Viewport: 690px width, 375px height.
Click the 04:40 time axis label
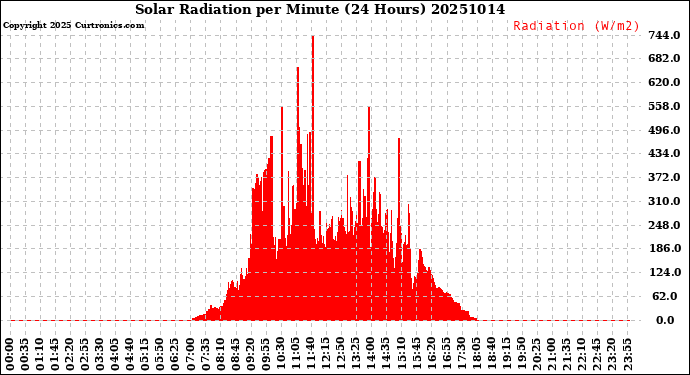point(130,354)
